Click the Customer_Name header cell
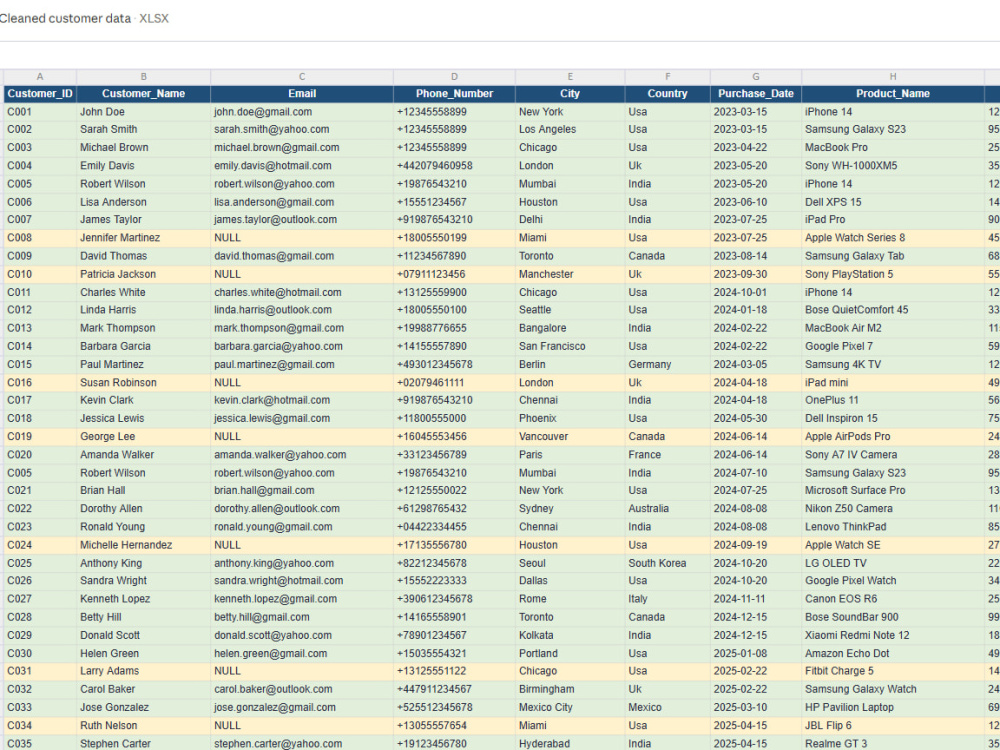This screenshot has width=1000, height=750. click(x=143, y=94)
